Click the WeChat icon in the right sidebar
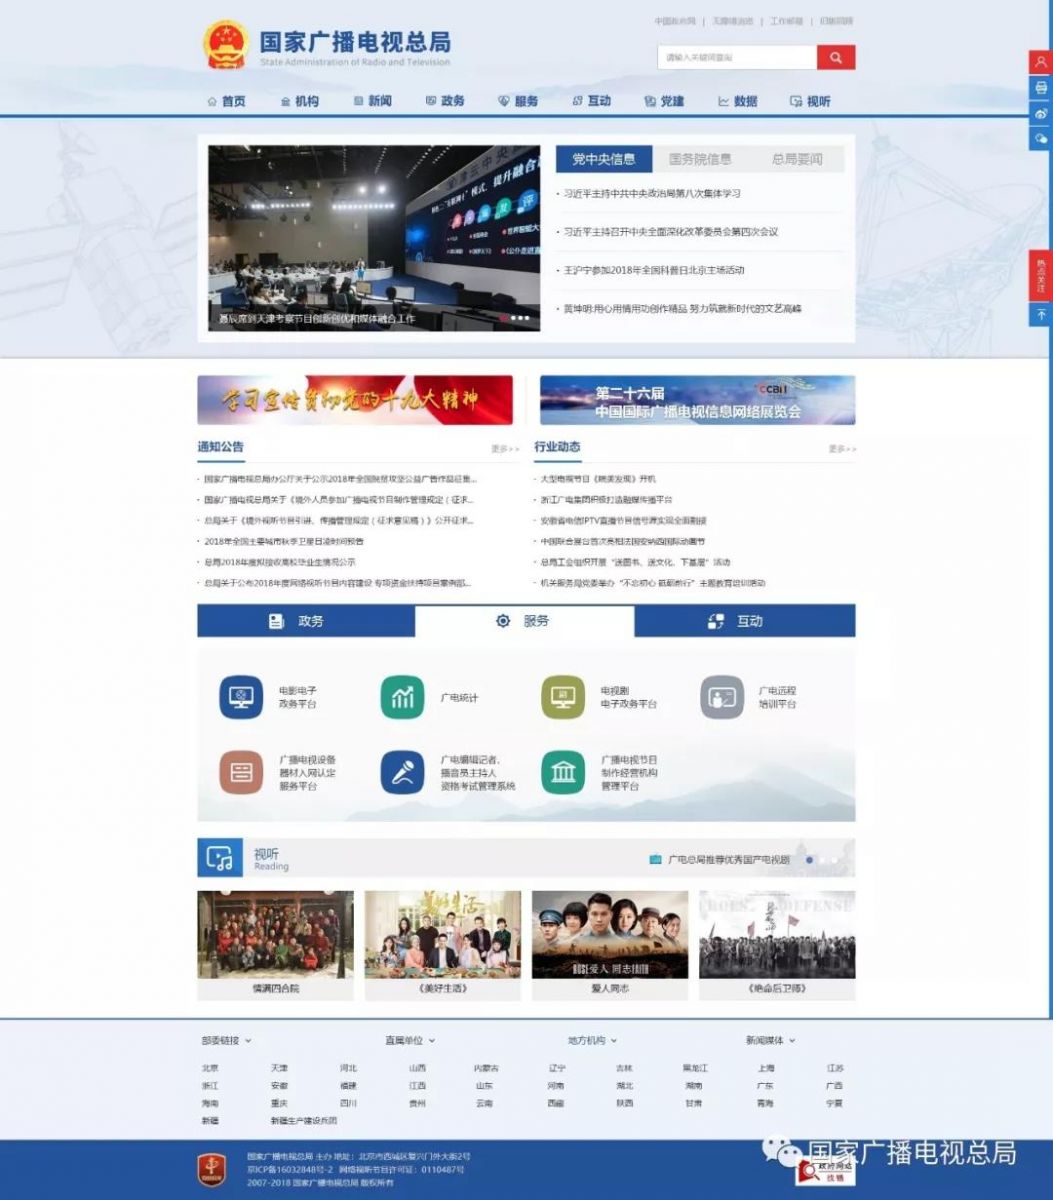Image resolution: width=1053 pixels, height=1200 pixels. 1041,139
